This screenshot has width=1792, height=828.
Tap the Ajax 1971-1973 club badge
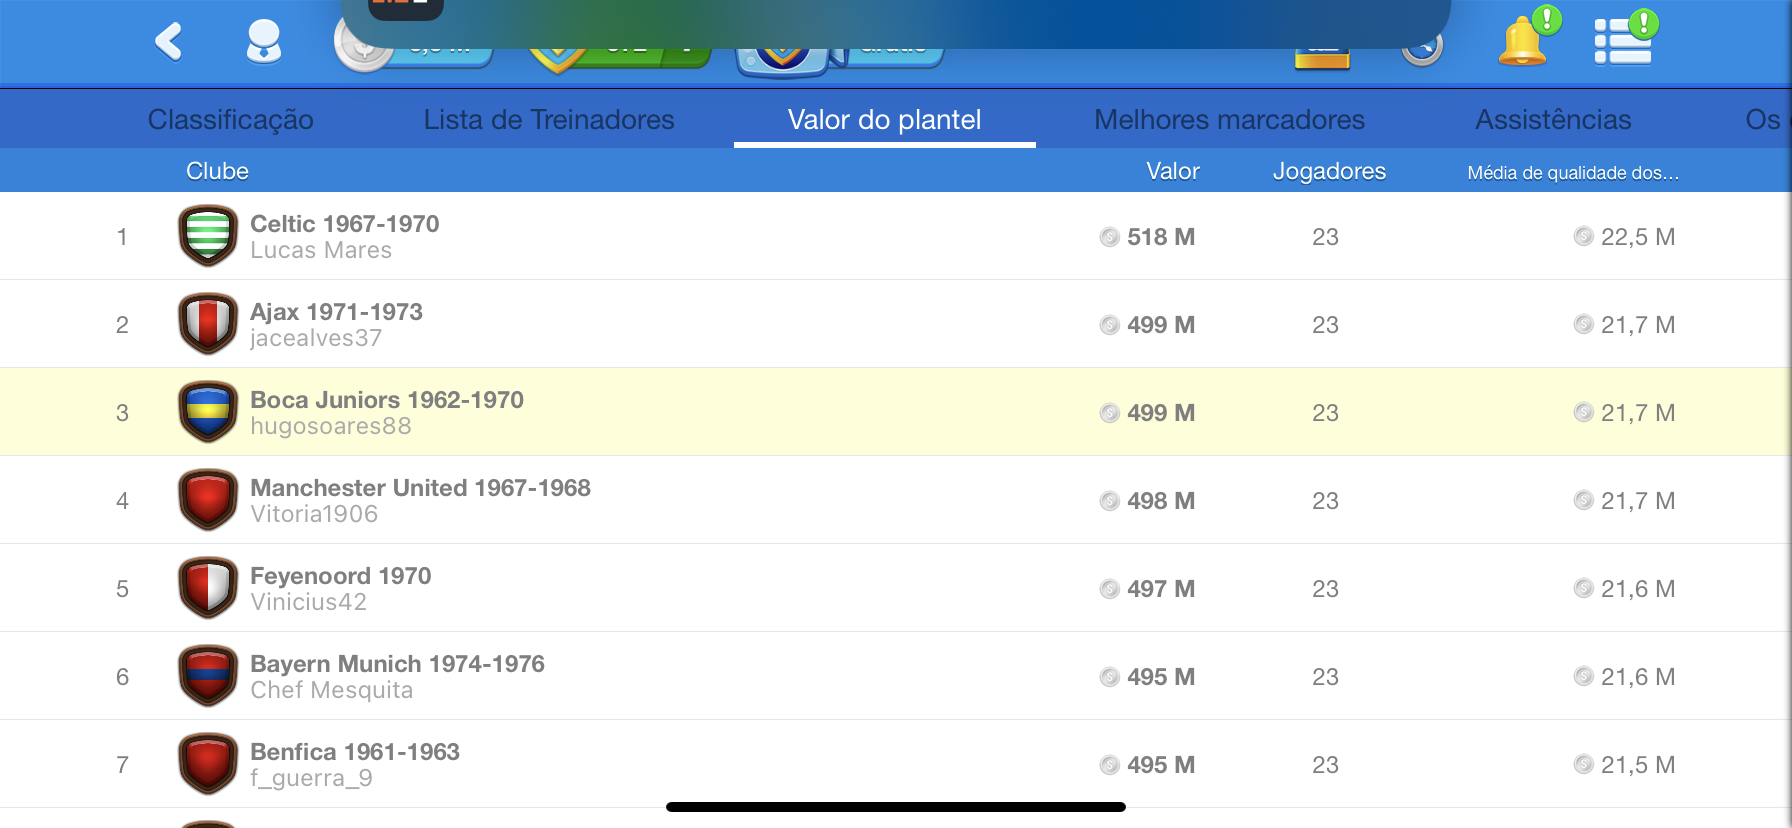208,324
